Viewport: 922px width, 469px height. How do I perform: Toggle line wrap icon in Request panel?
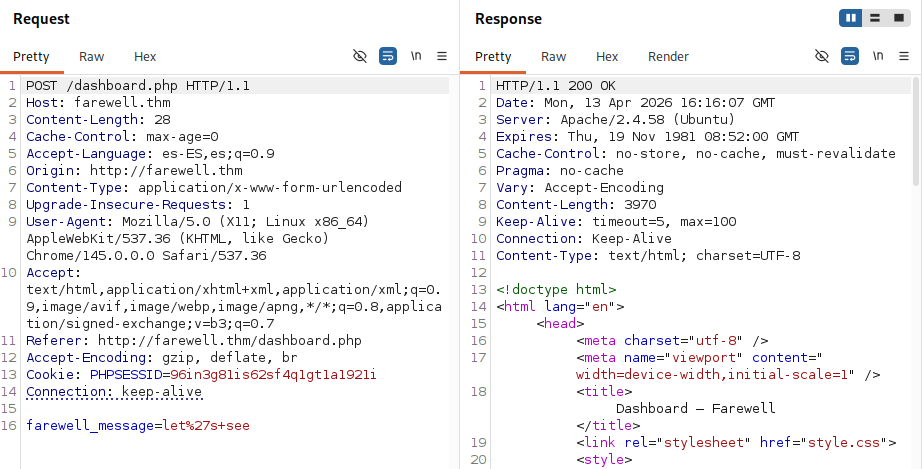388,56
